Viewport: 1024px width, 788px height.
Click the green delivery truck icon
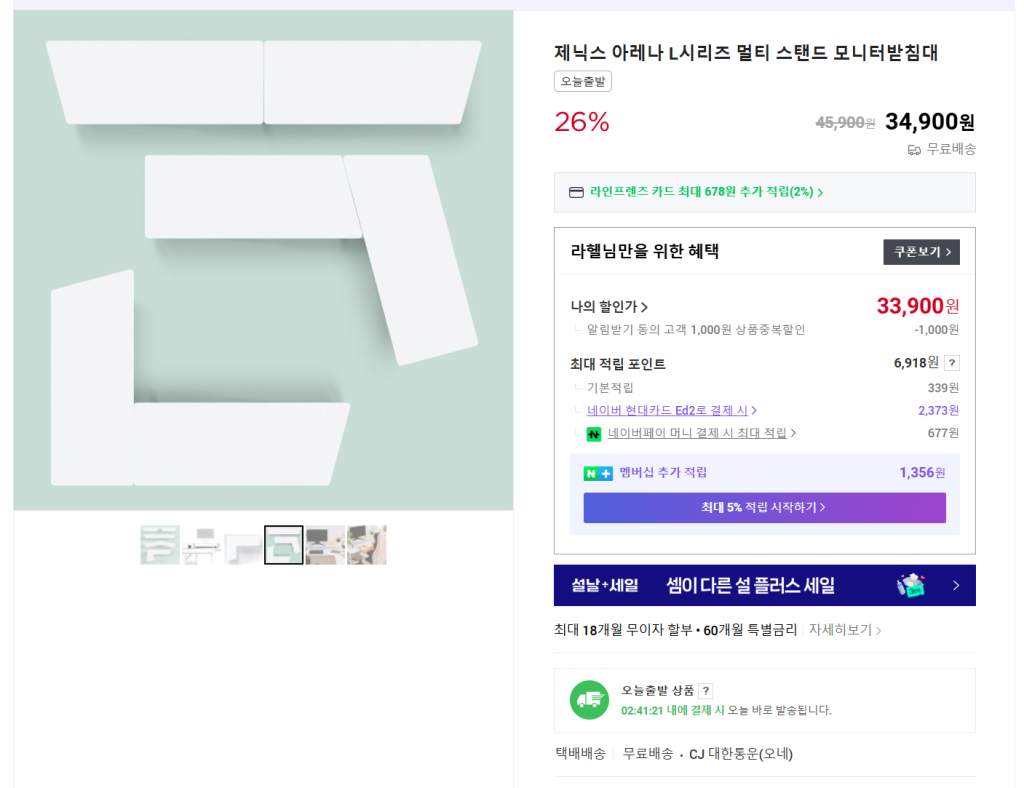point(589,700)
